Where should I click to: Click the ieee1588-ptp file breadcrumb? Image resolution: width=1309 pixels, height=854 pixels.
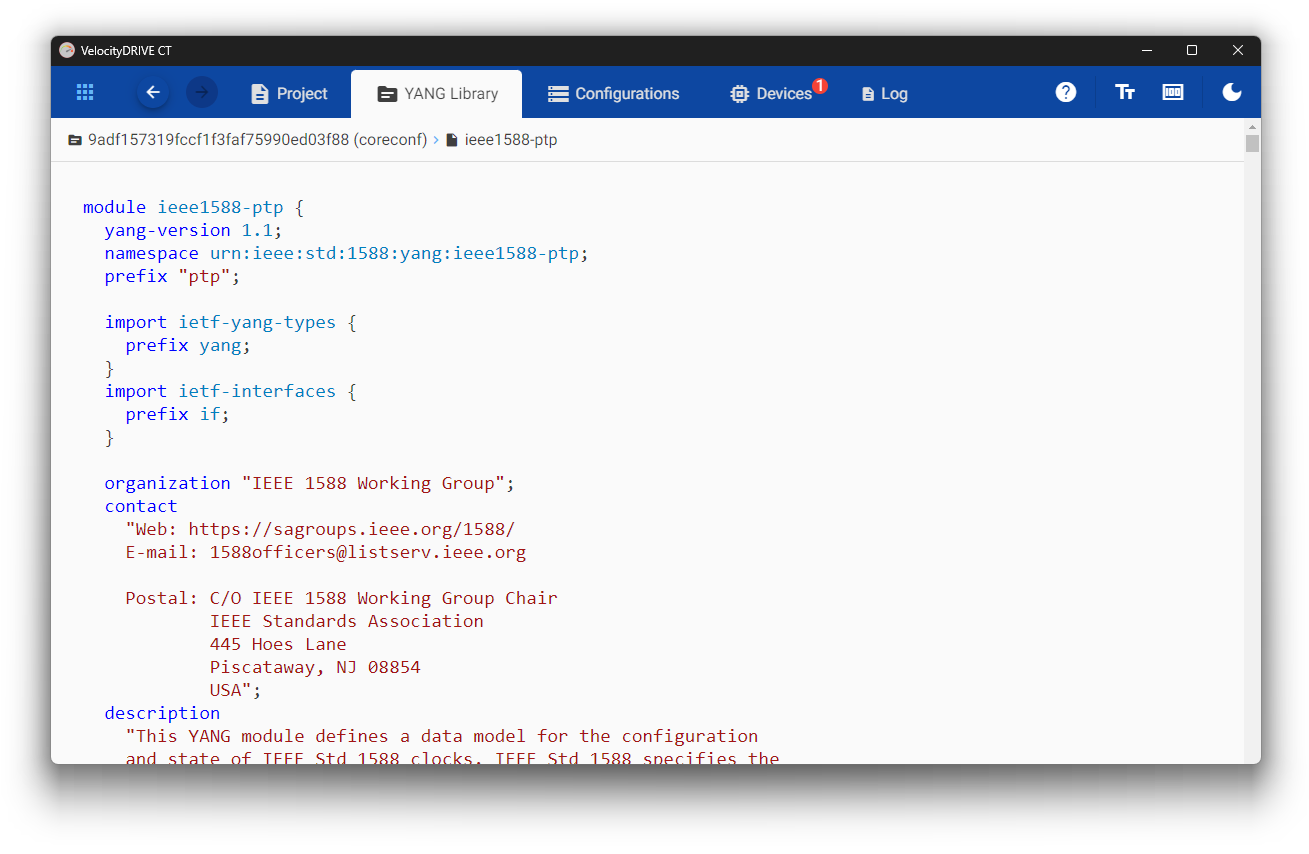[510, 140]
